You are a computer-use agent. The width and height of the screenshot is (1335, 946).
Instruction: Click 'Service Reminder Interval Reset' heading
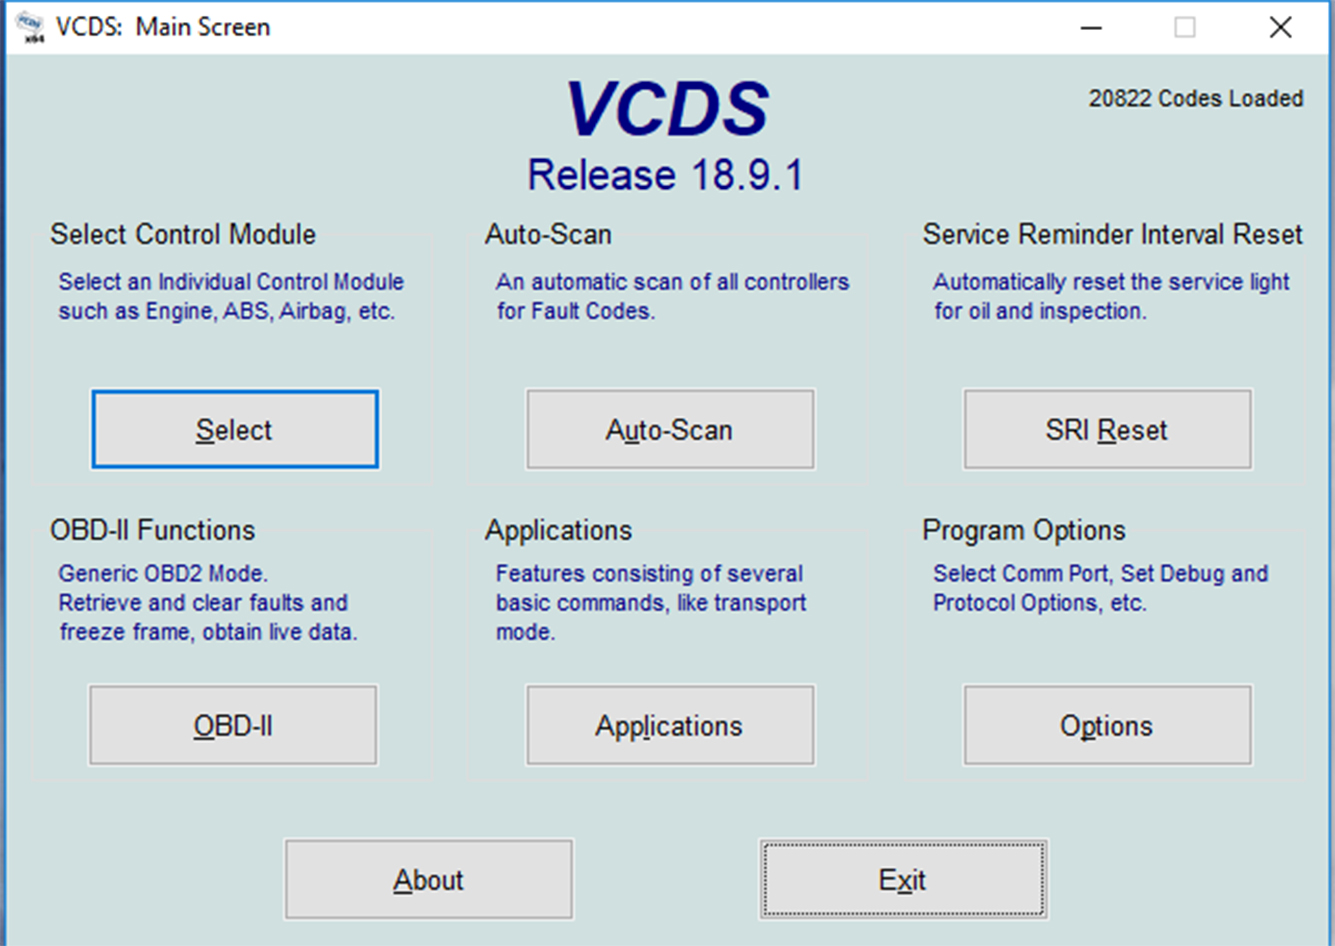1112,234
